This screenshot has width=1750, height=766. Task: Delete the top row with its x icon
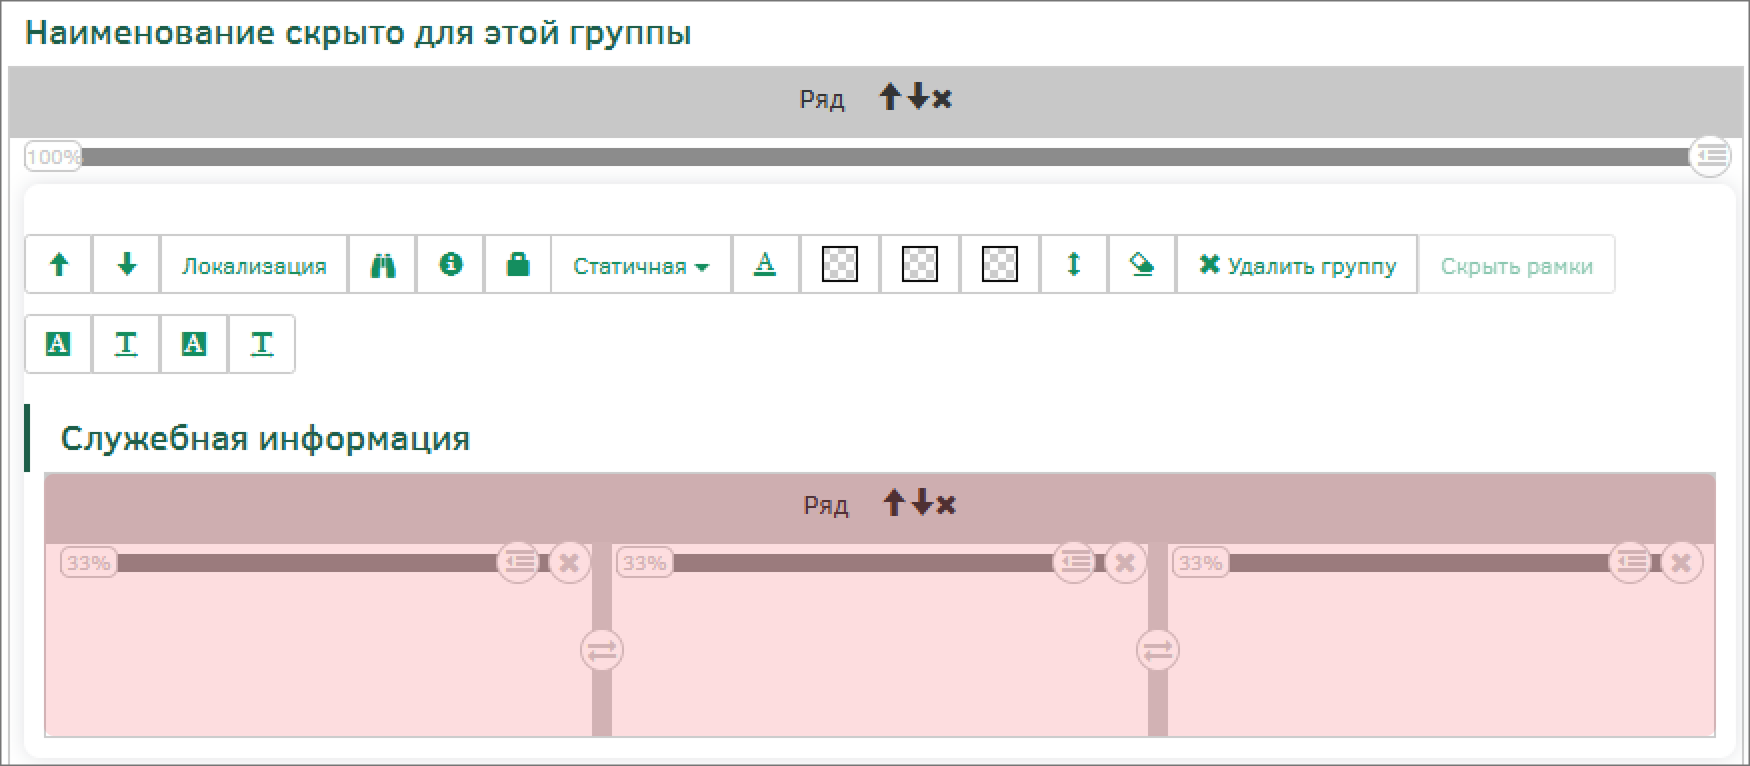(942, 98)
